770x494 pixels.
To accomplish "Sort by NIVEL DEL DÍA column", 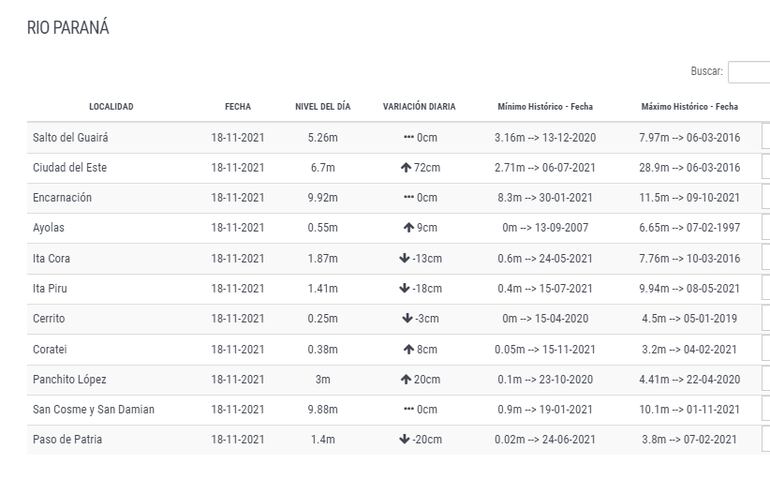I will (323, 107).
